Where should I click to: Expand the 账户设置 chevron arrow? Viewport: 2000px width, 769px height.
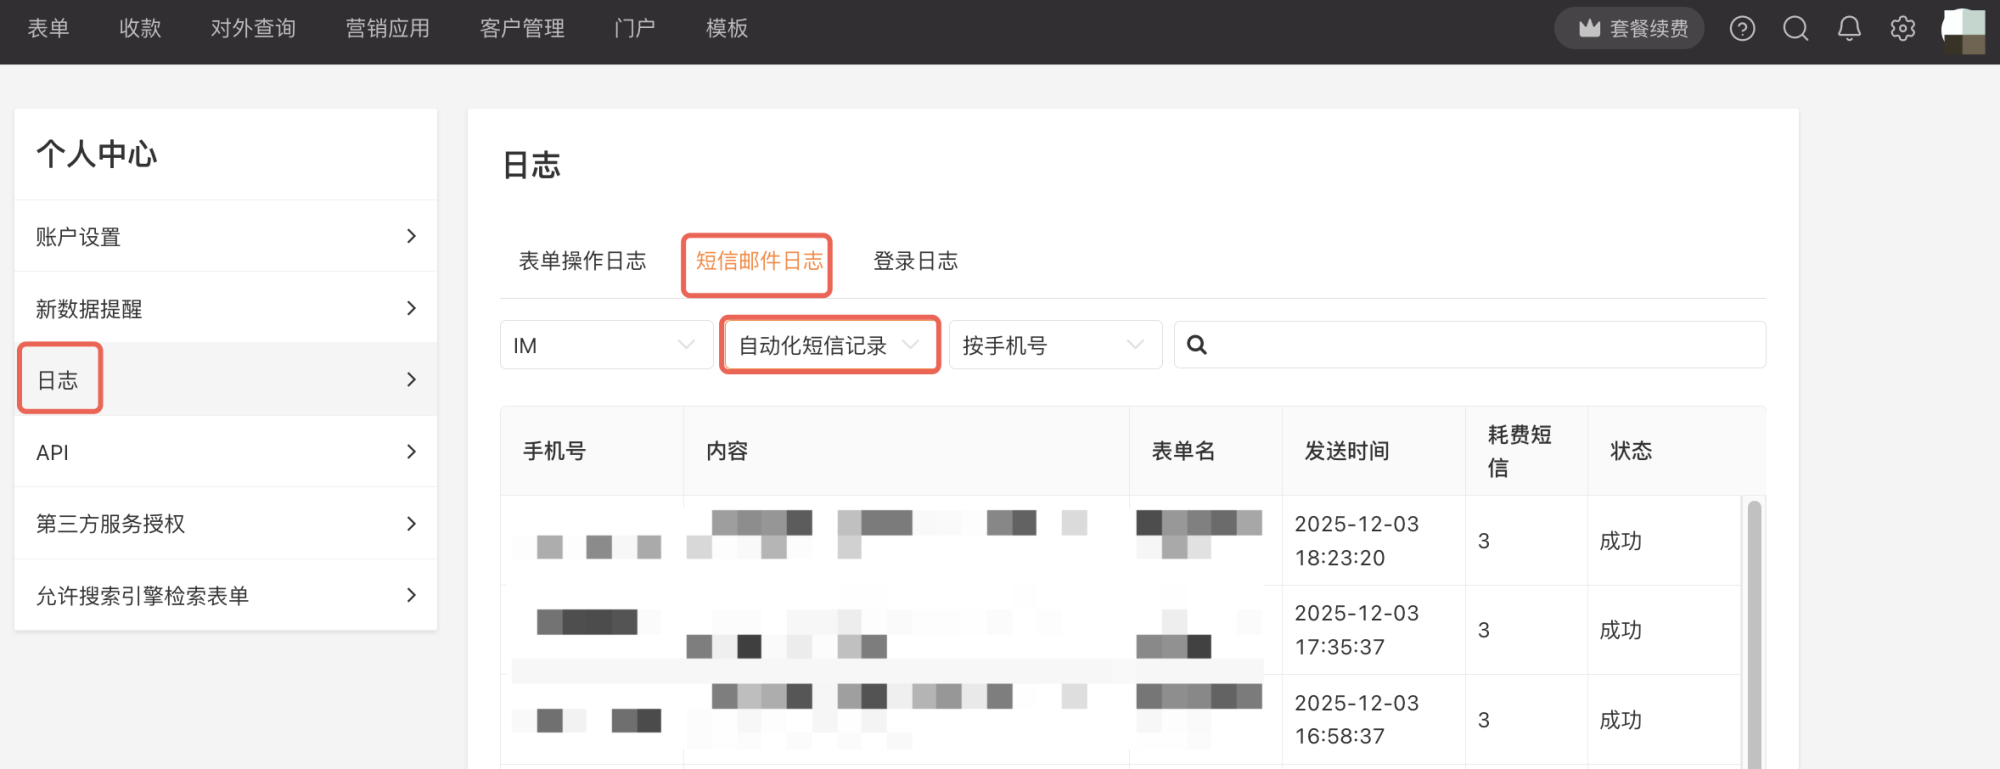click(x=411, y=236)
